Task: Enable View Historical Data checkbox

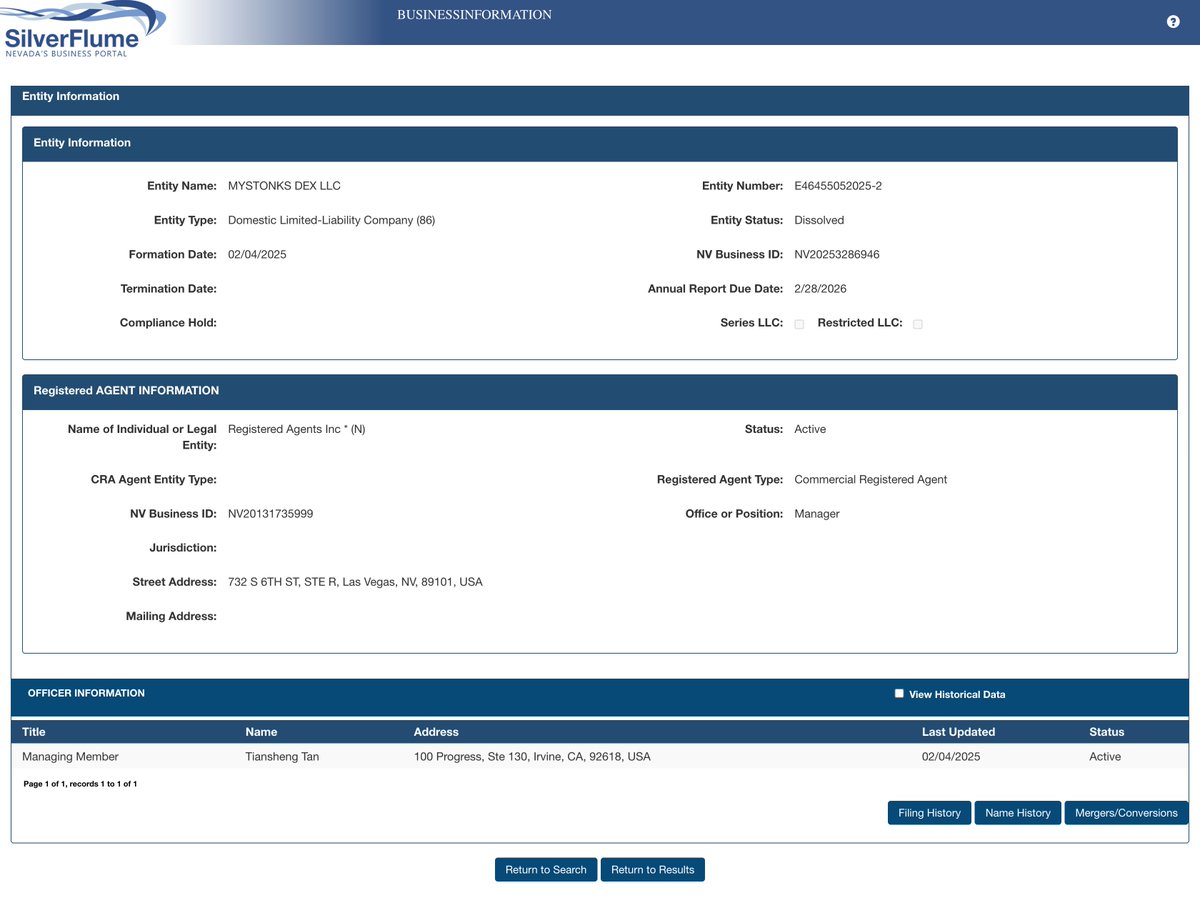Action: coord(899,693)
